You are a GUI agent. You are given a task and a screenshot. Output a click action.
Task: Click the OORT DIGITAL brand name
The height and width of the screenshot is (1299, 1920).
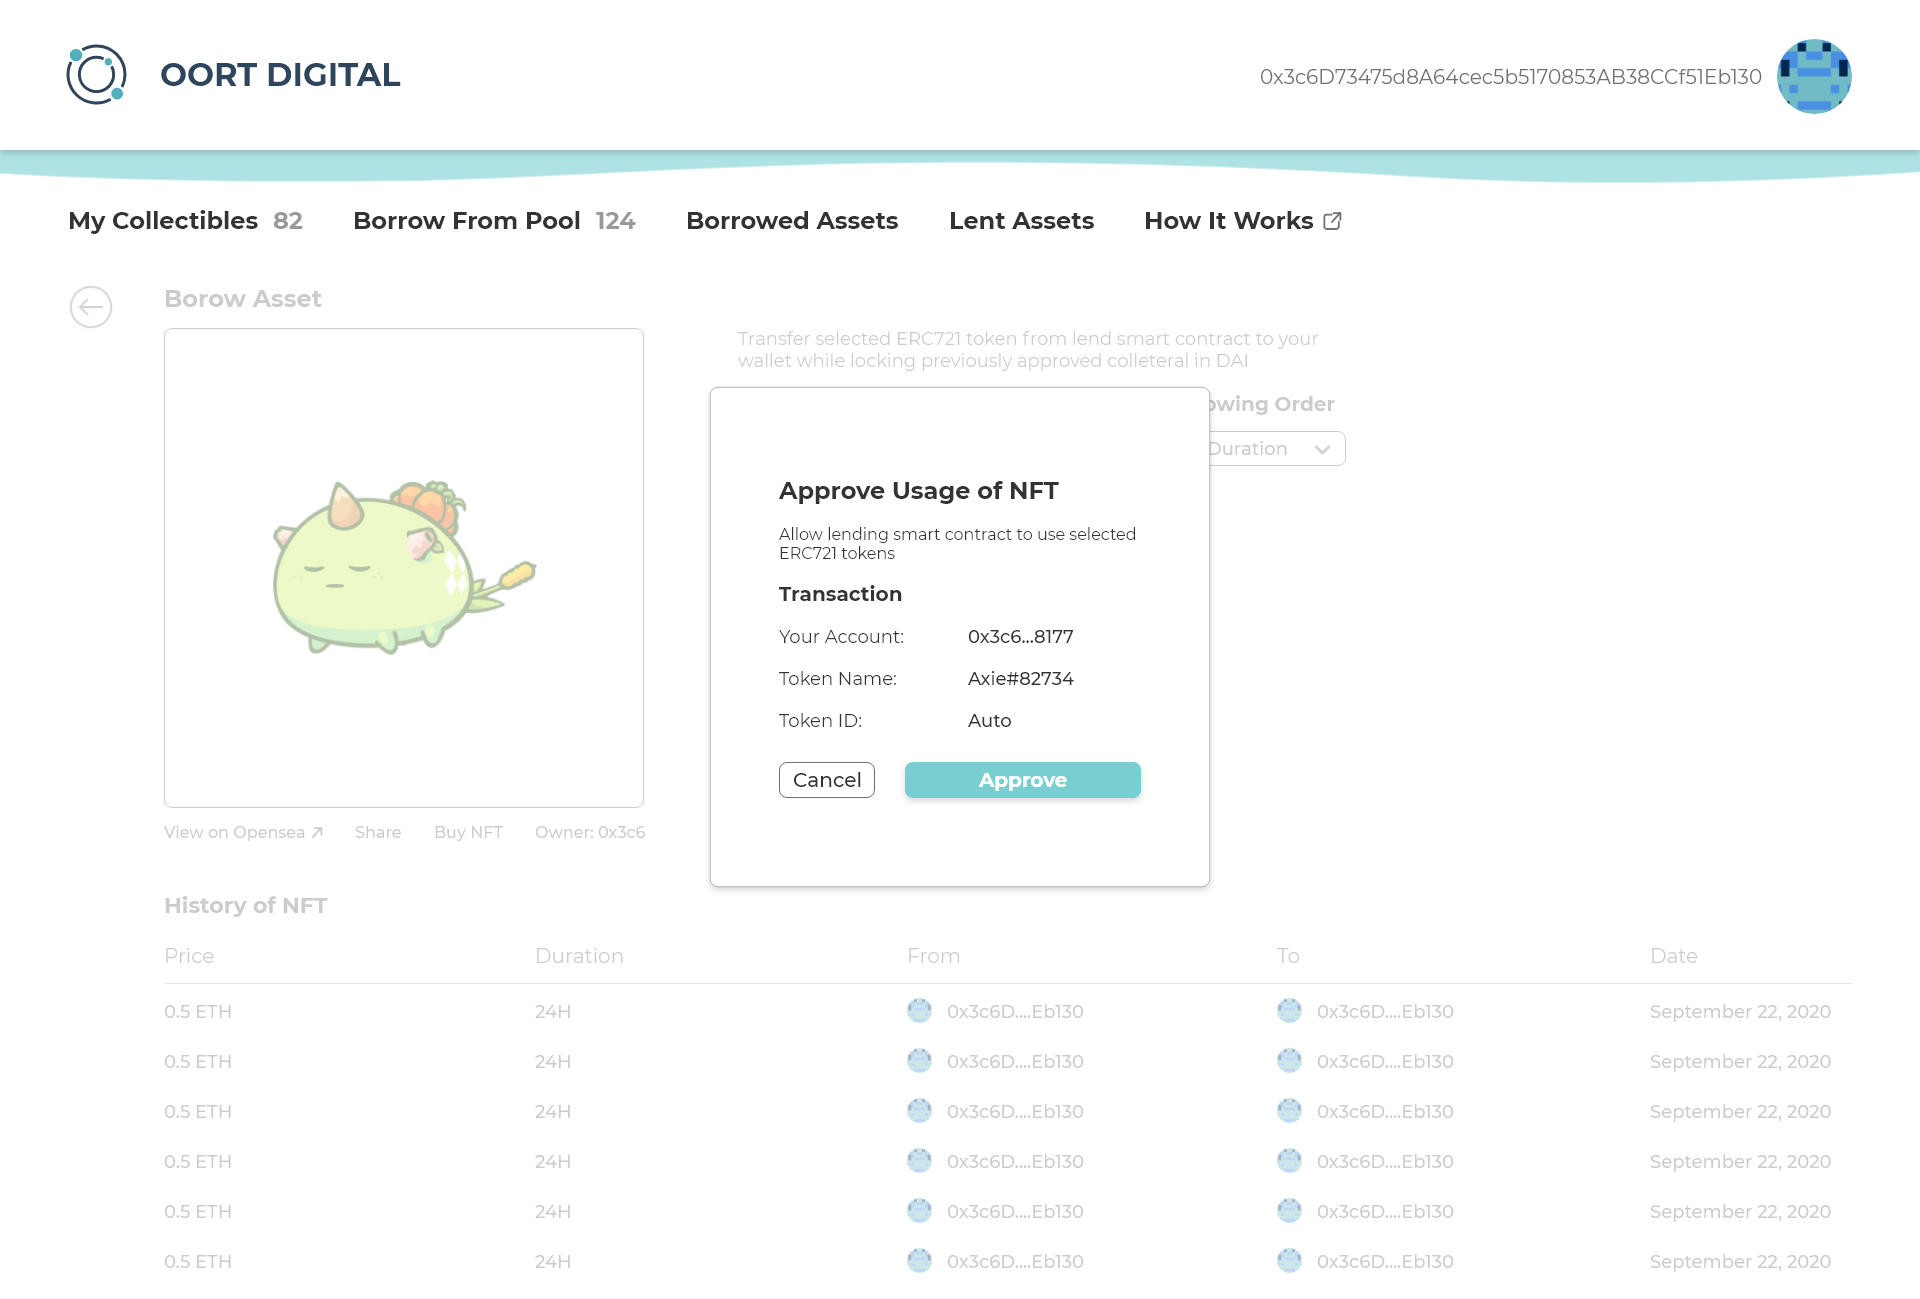tap(280, 75)
